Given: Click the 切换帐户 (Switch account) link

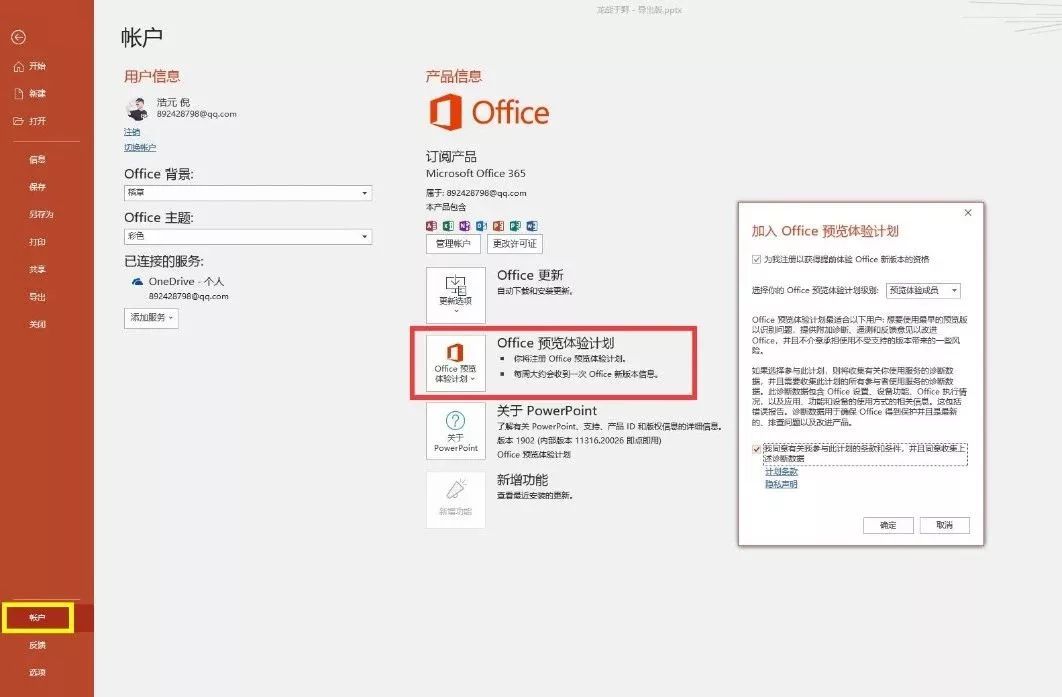Looking at the screenshot, I should [140, 148].
